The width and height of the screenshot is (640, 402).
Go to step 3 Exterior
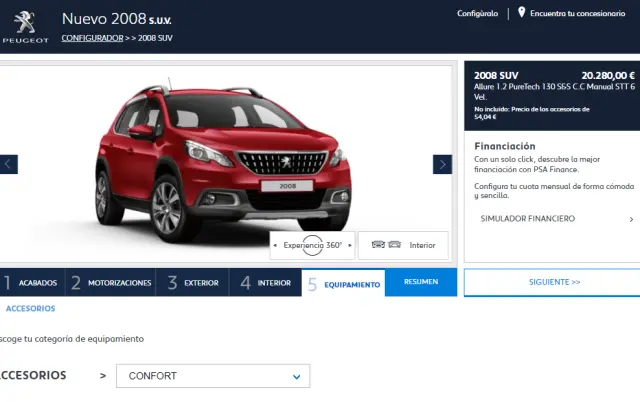click(x=192, y=283)
